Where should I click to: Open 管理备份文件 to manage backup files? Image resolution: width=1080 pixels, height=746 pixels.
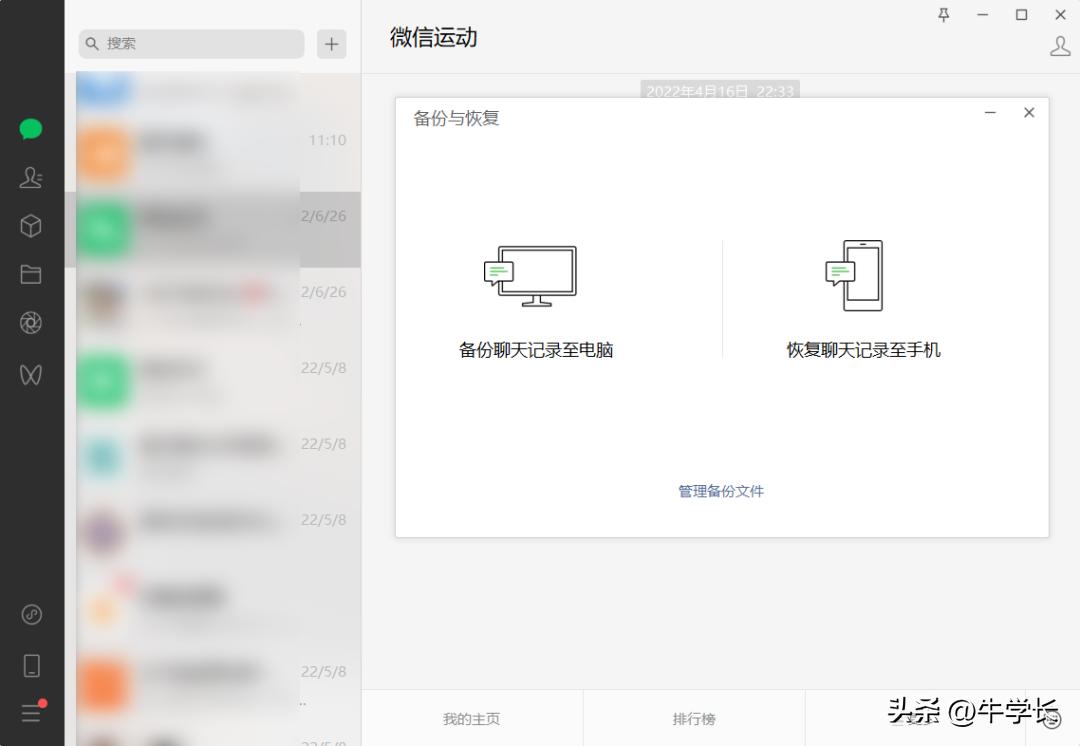[x=721, y=491]
